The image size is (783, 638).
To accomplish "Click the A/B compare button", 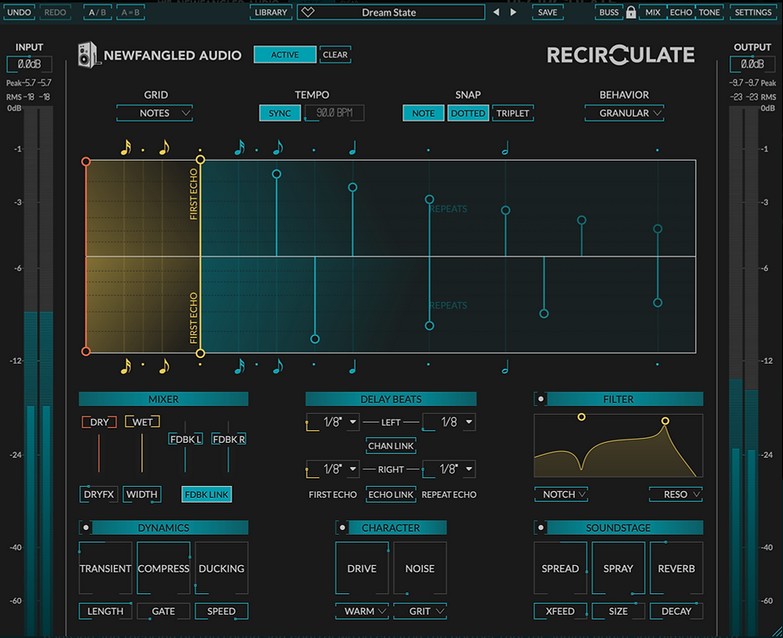I will (x=97, y=12).
